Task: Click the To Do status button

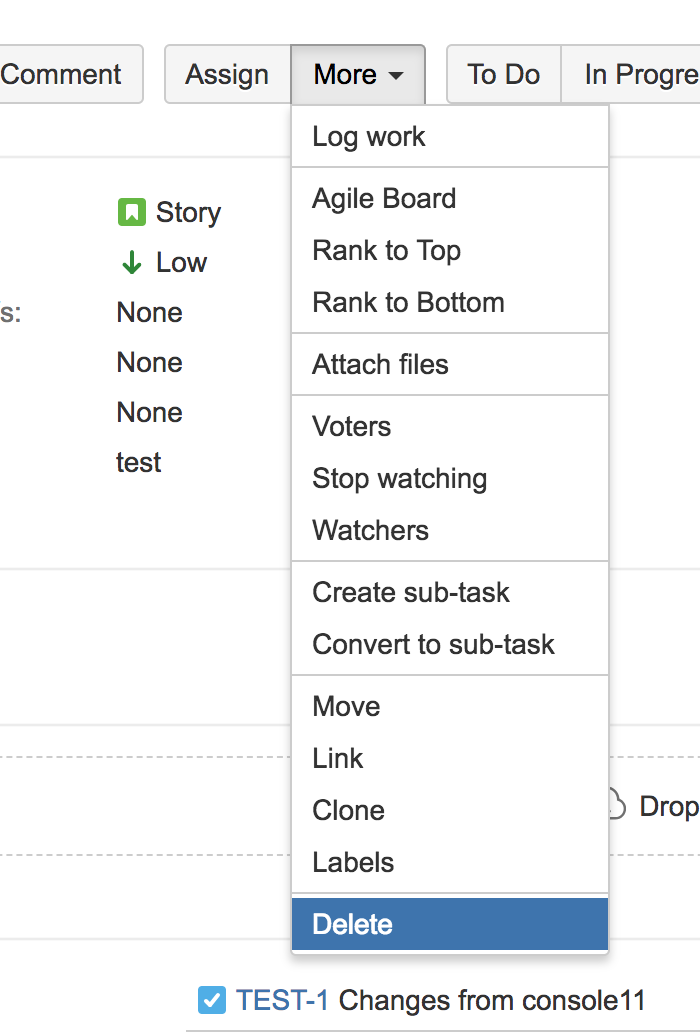Action: coord(503,74)
